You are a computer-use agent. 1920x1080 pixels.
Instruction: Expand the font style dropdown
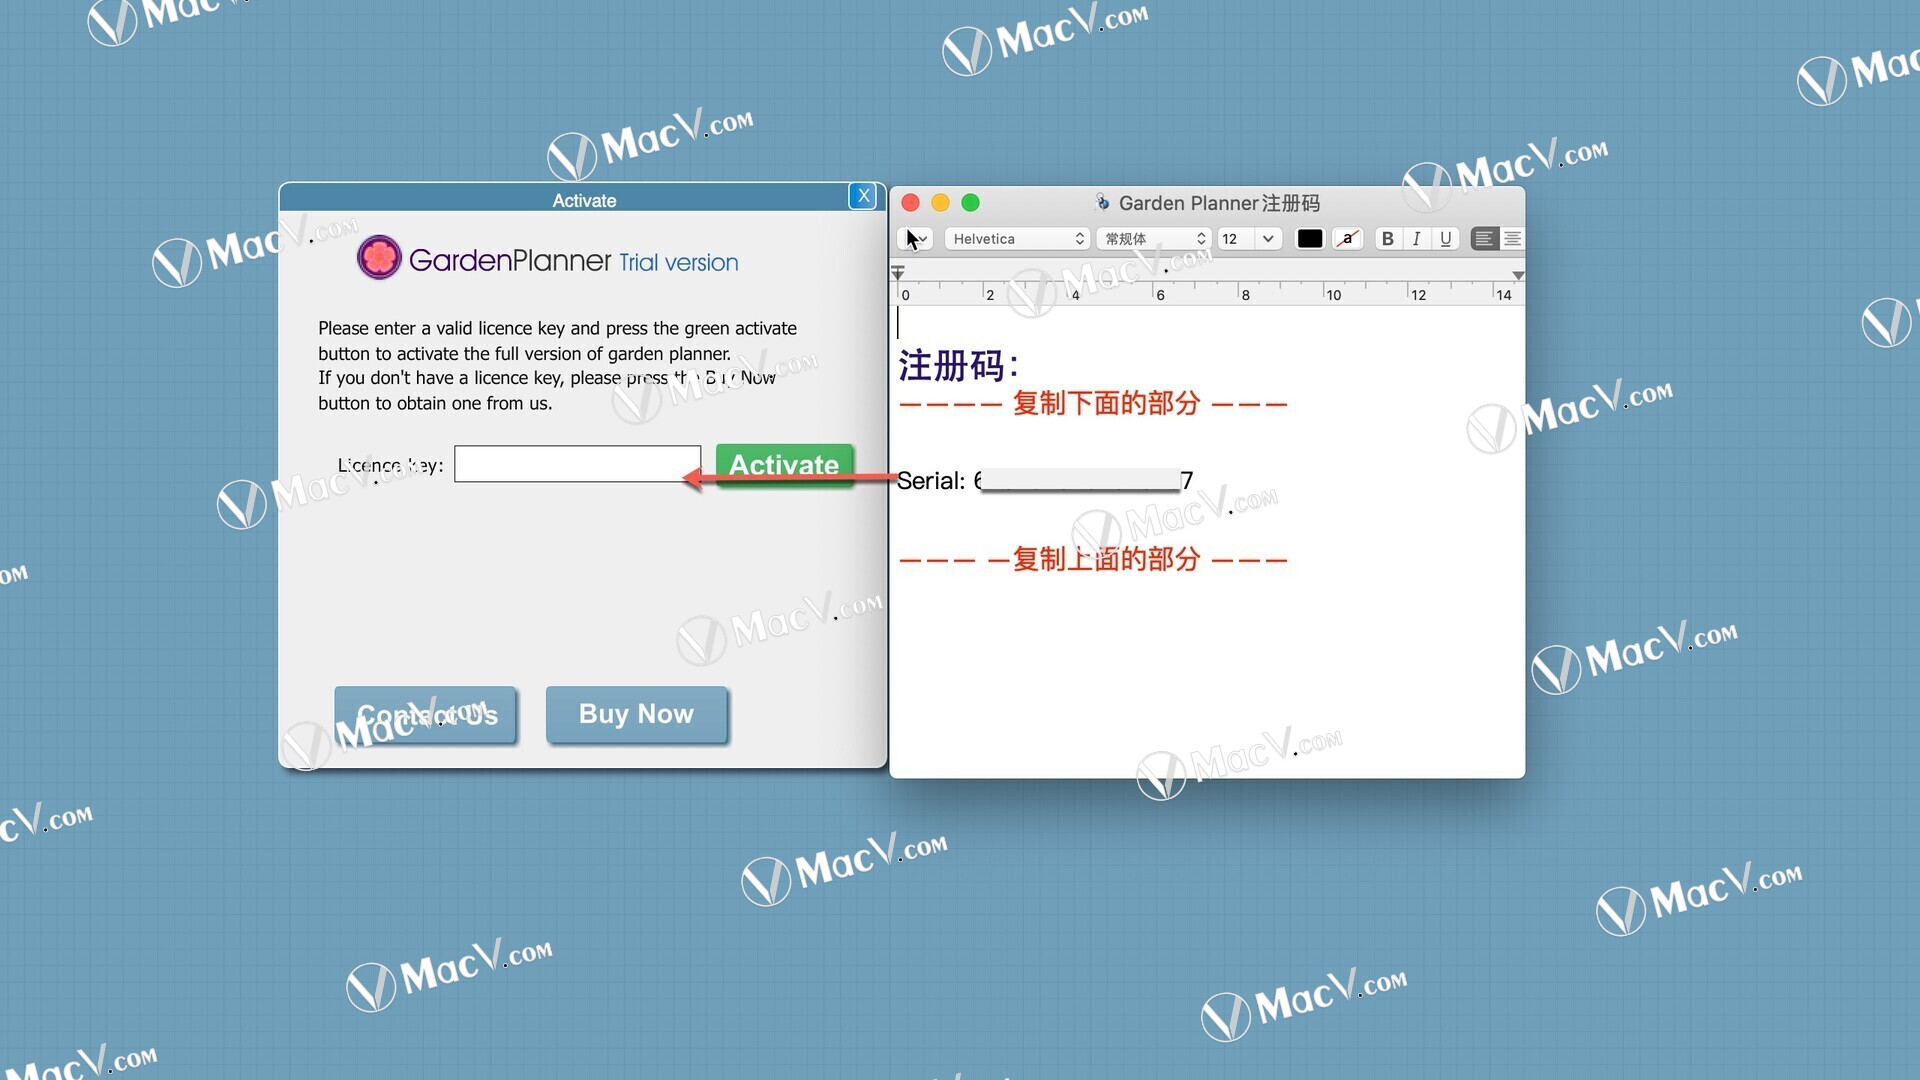point(1151,237)
